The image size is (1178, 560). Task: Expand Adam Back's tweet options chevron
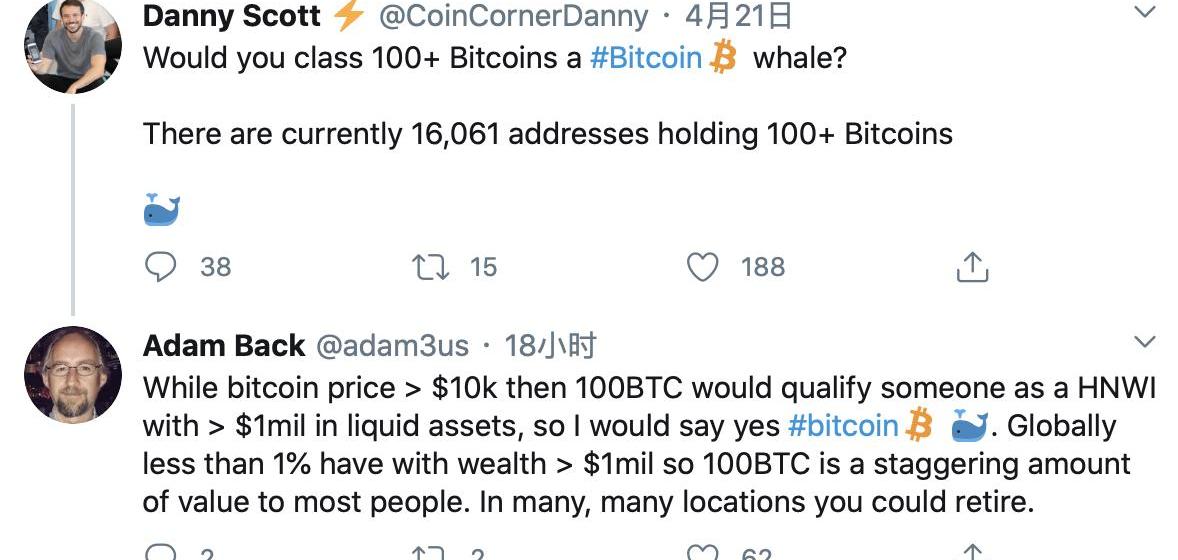[x=1144, y=343]
